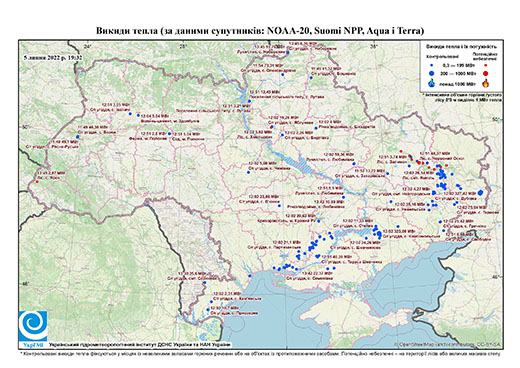Click the red marker under 13:45 2,87 МВт label

(37, 182)
